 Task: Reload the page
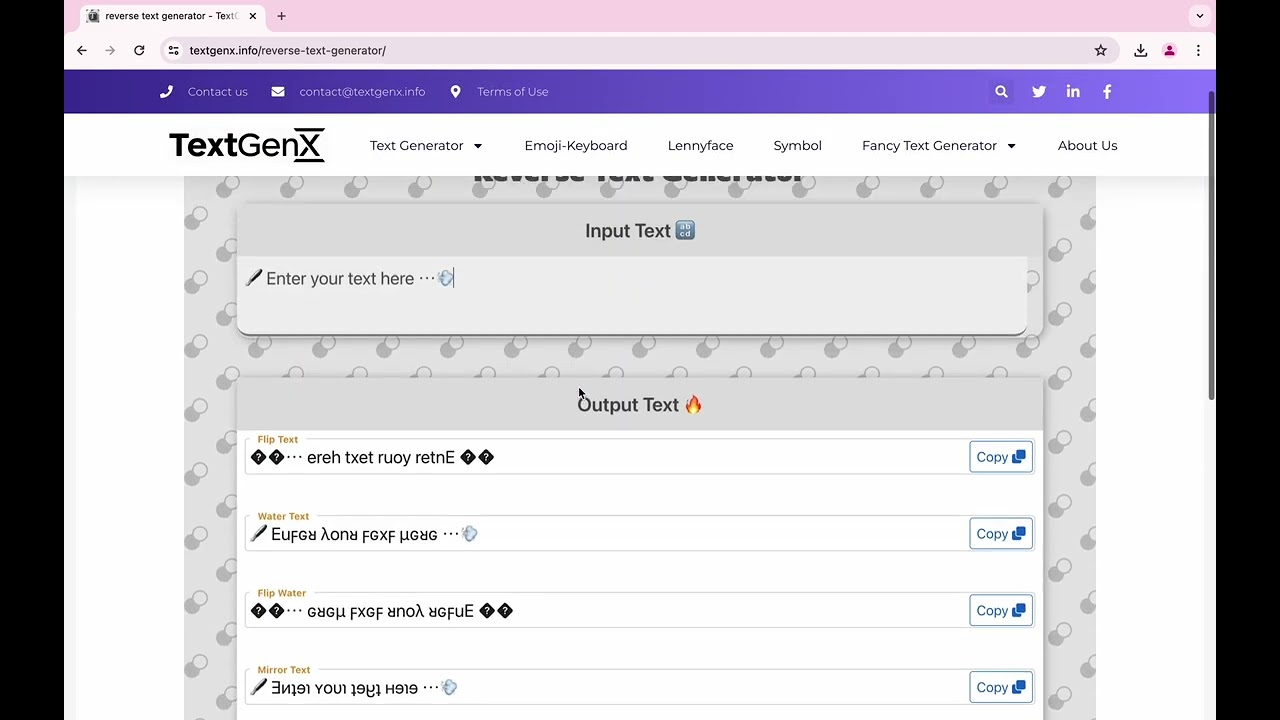point(139,50)
